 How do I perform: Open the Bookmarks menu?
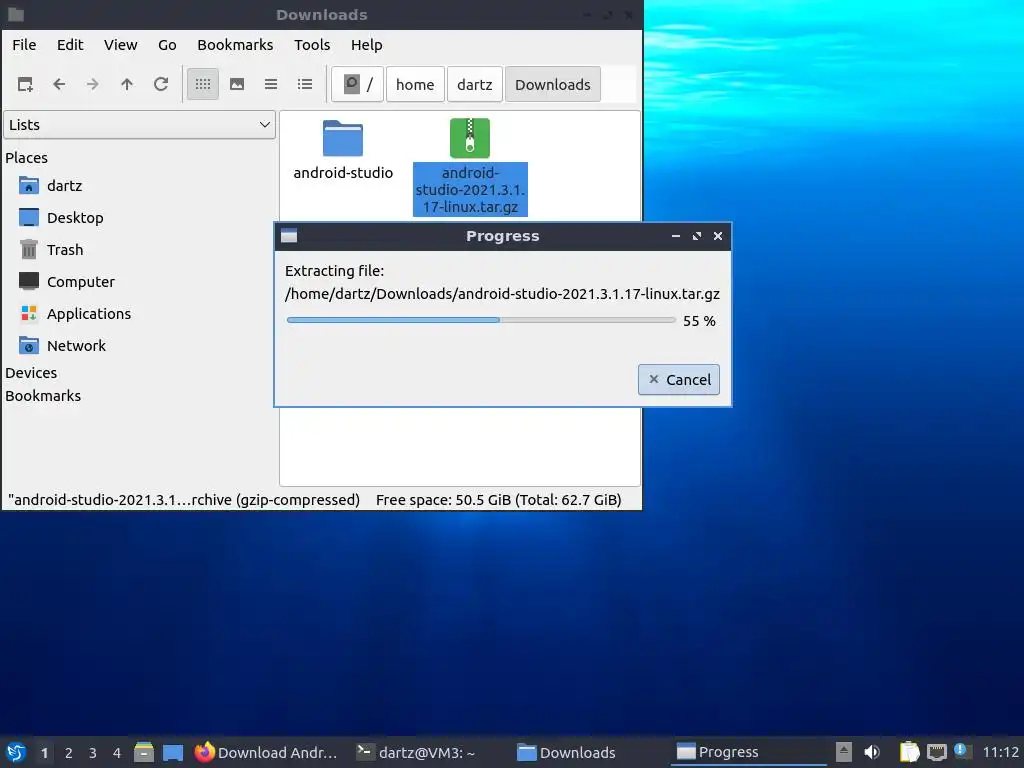[x=235, y=45]
